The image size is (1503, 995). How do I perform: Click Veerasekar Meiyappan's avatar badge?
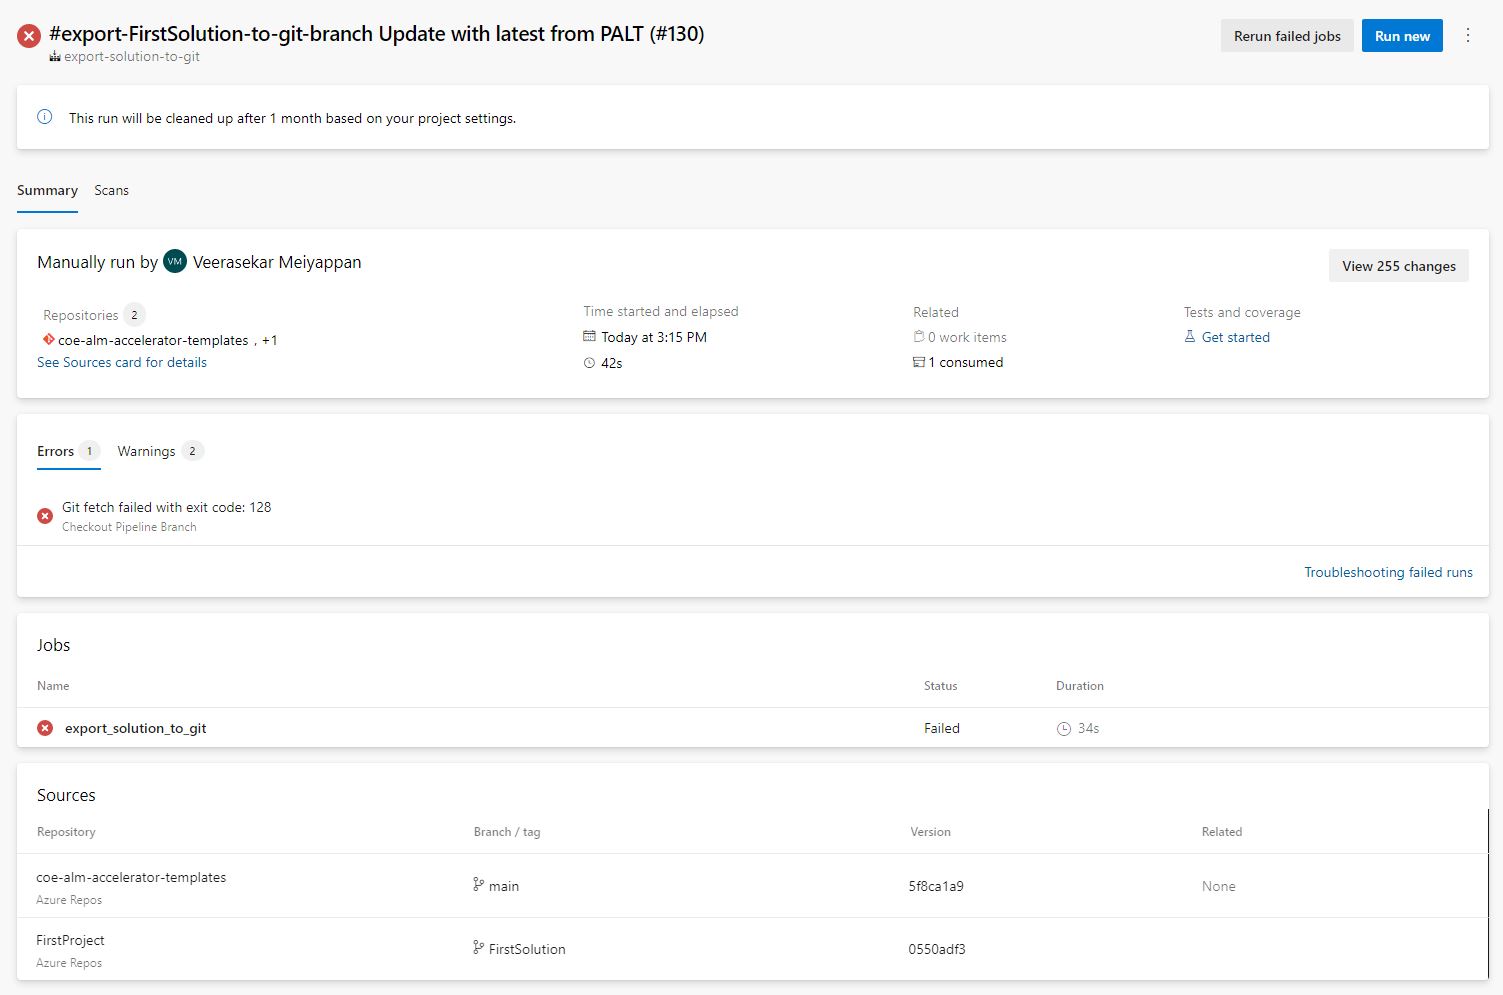coord(175,261)
